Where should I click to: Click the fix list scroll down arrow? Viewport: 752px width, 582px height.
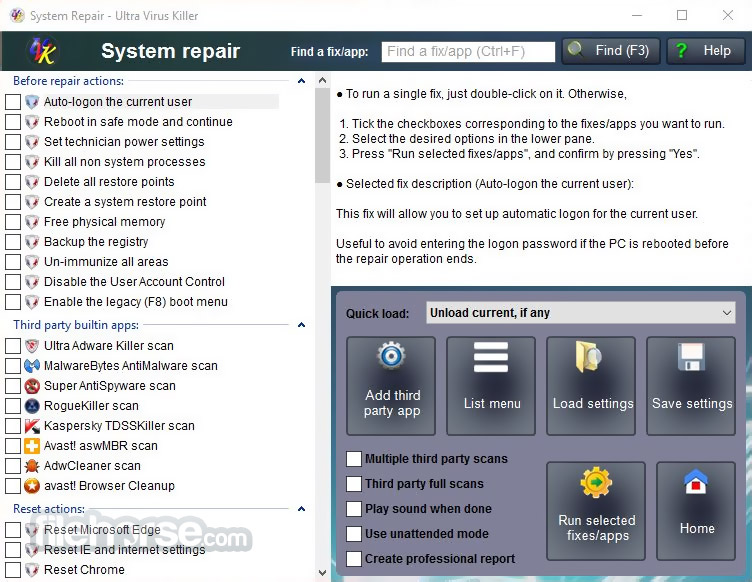pos(322,572)
